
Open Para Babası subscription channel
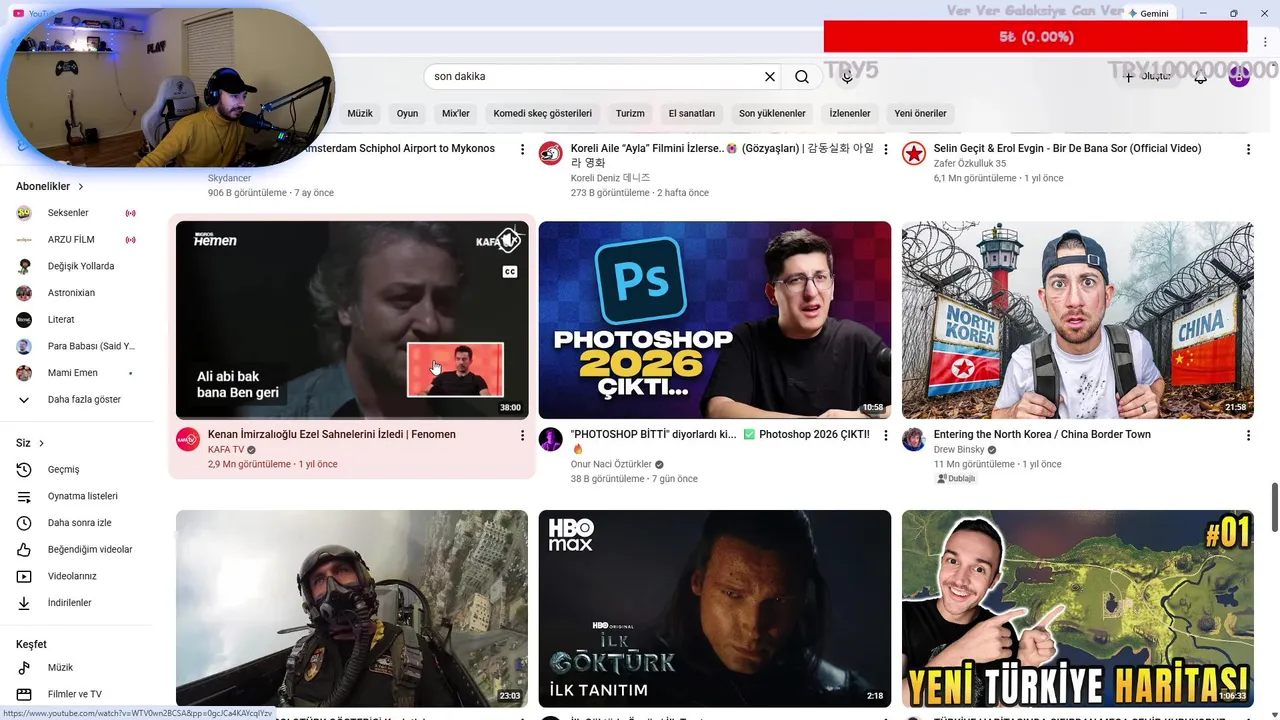(77, 346)
